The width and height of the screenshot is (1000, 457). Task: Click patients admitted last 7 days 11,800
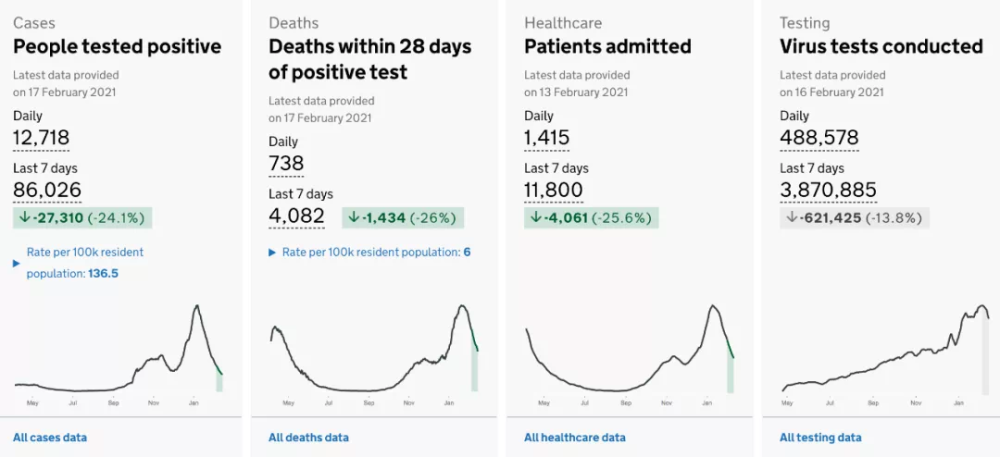(553, 190)
